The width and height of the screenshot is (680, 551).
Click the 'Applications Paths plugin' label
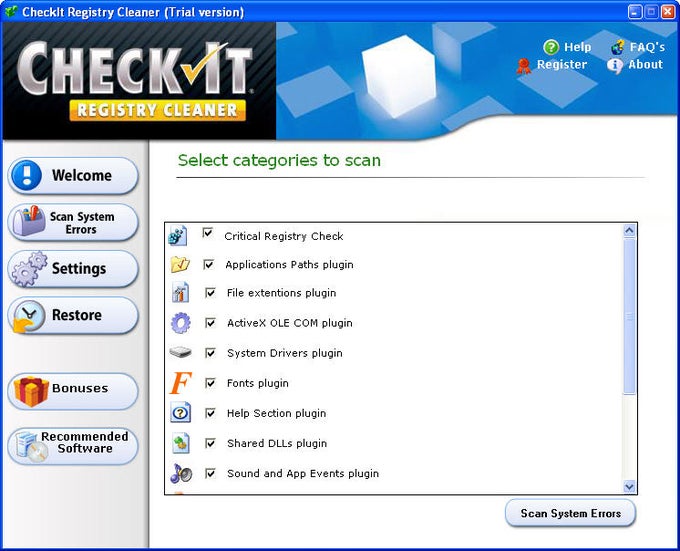coord(289,264)
